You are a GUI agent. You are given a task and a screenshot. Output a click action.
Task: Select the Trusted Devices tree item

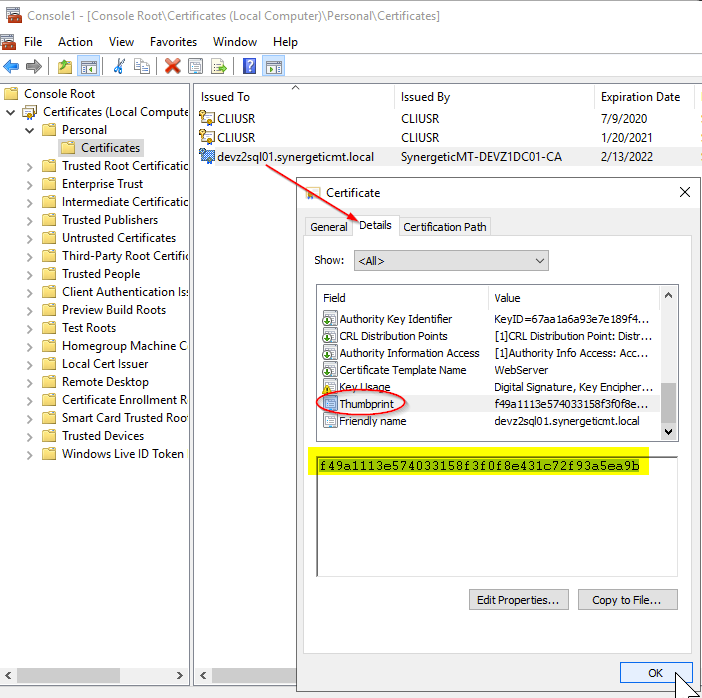pos(103,436)
